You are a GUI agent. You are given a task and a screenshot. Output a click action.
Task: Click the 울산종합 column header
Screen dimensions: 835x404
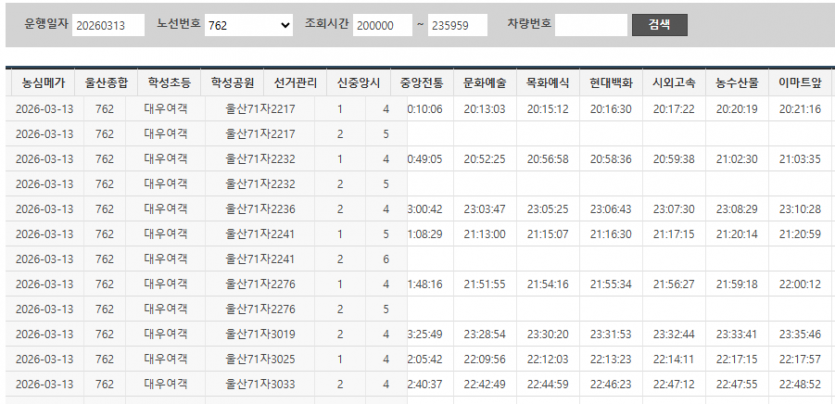tap(105, 83)
